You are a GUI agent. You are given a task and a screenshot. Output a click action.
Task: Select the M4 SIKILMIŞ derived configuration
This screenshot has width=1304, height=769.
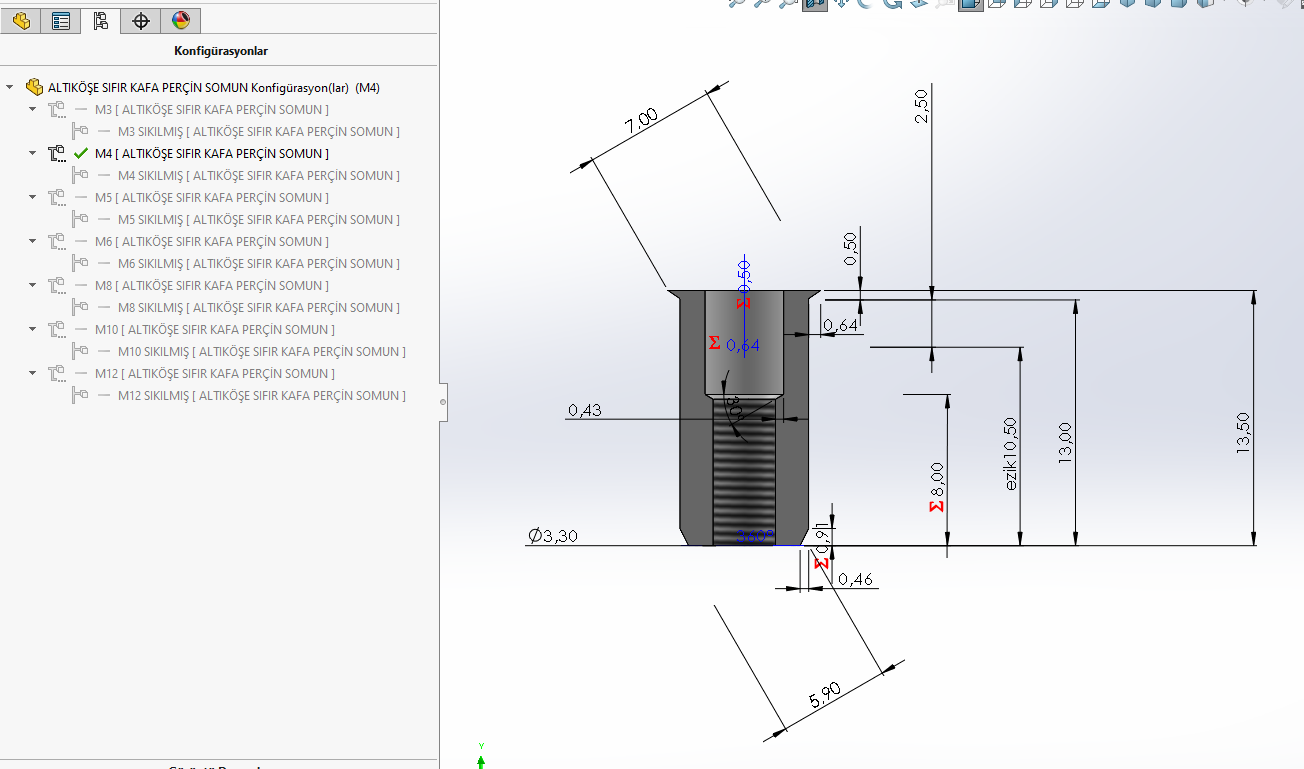pos(258,175)
